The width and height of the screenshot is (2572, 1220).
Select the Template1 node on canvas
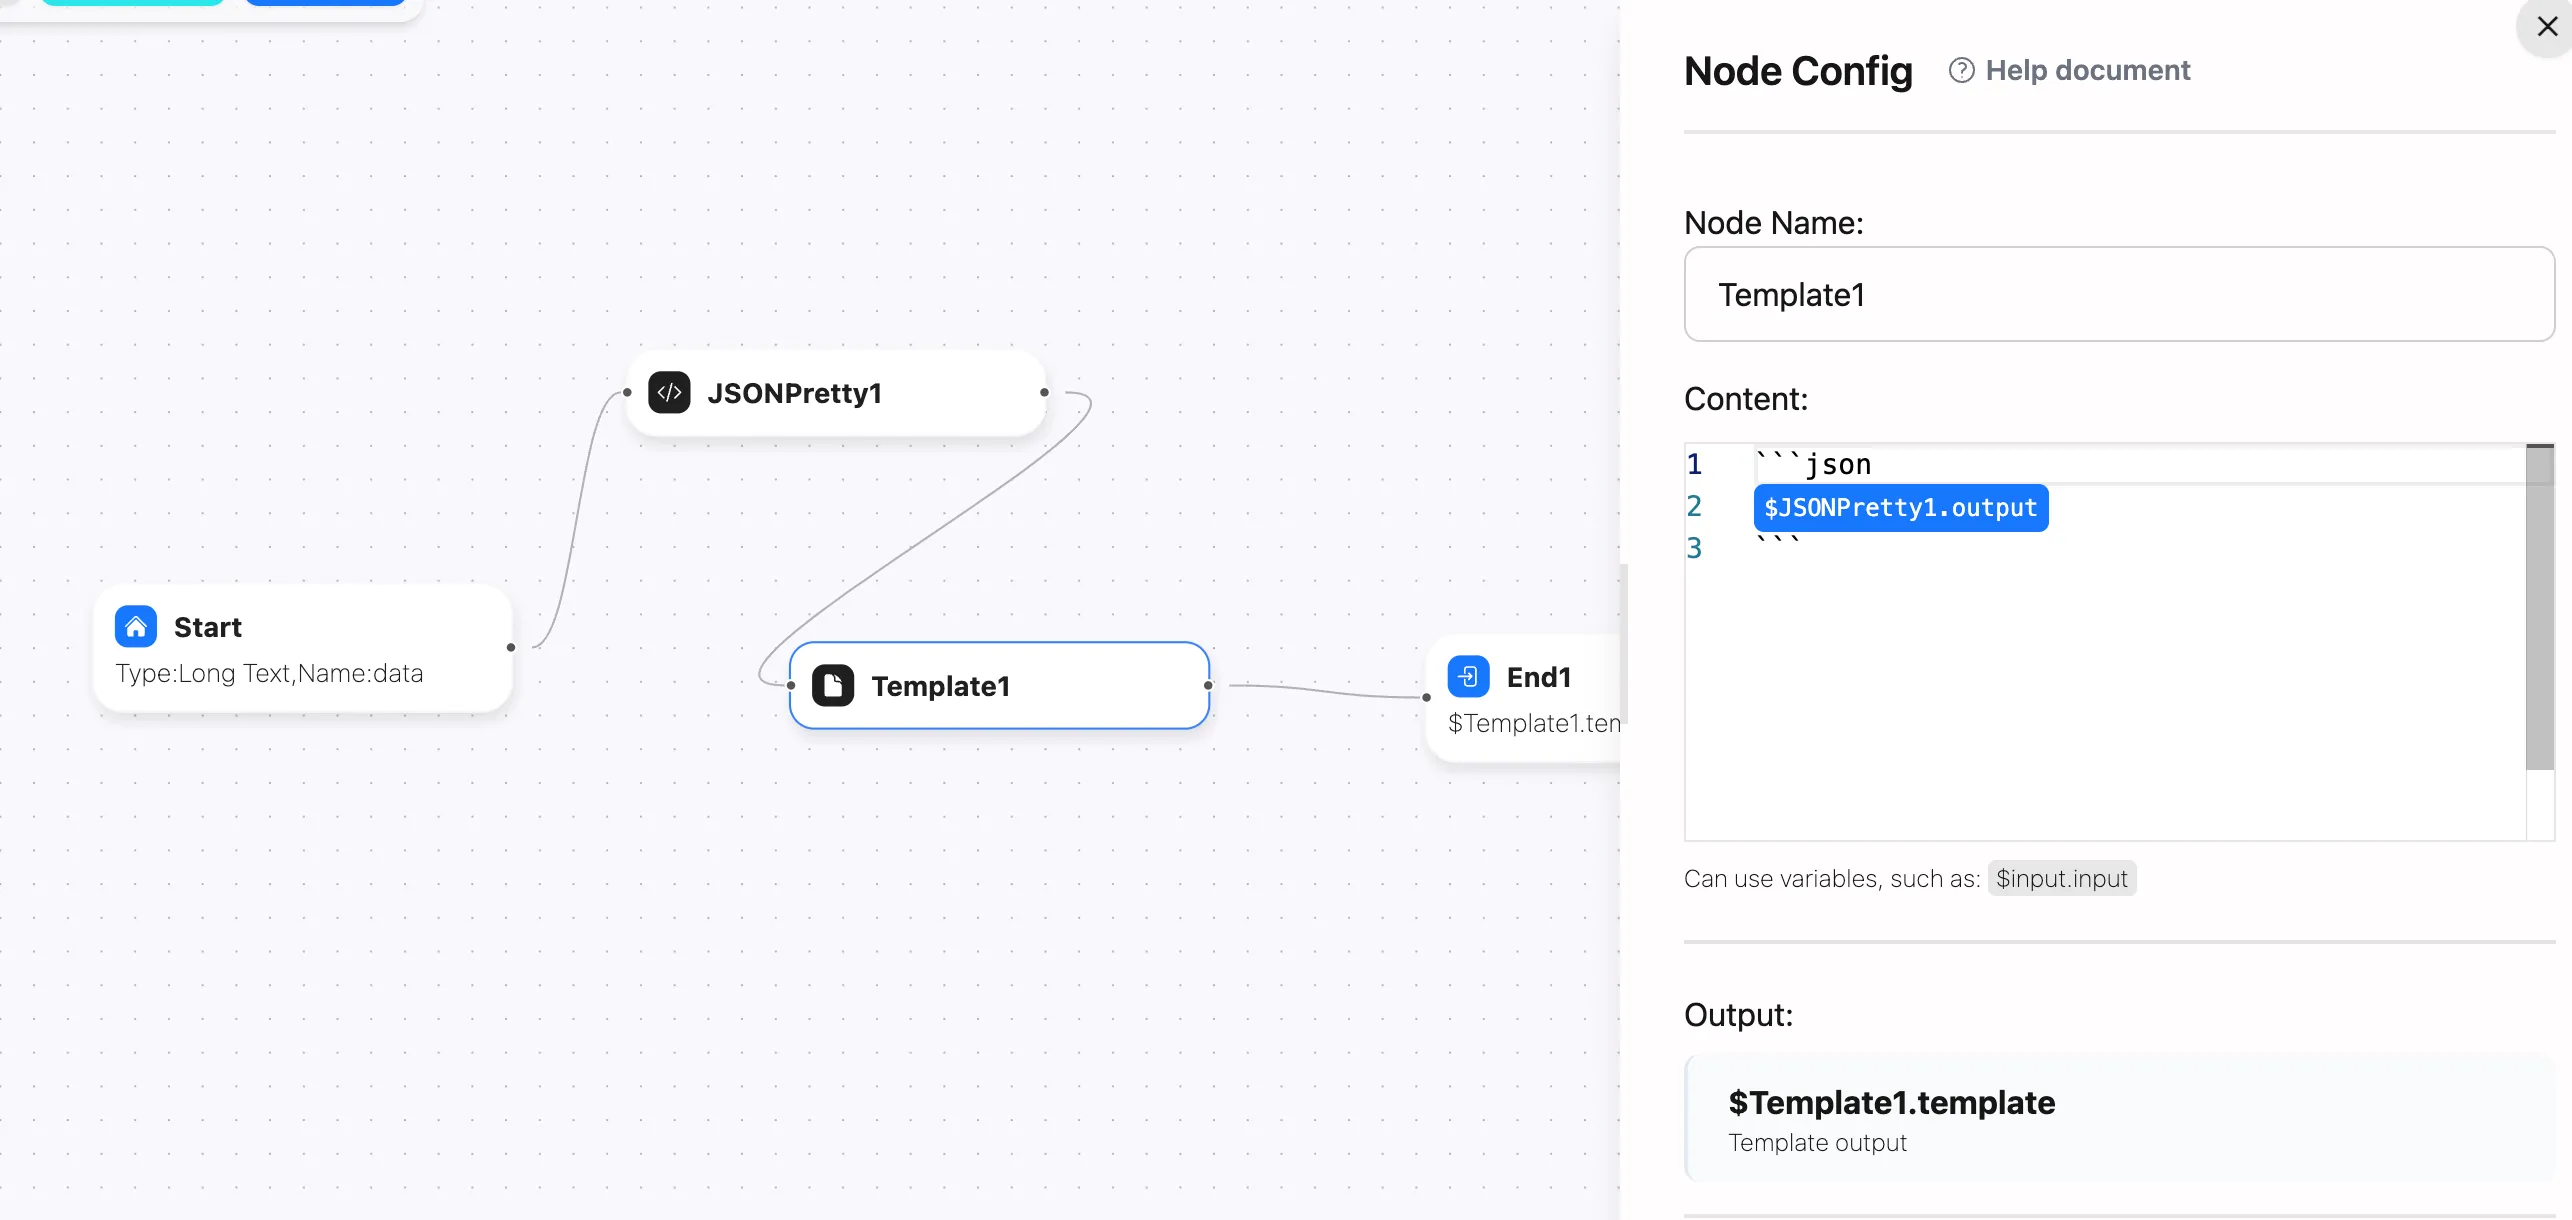click(x=999, y=686)
